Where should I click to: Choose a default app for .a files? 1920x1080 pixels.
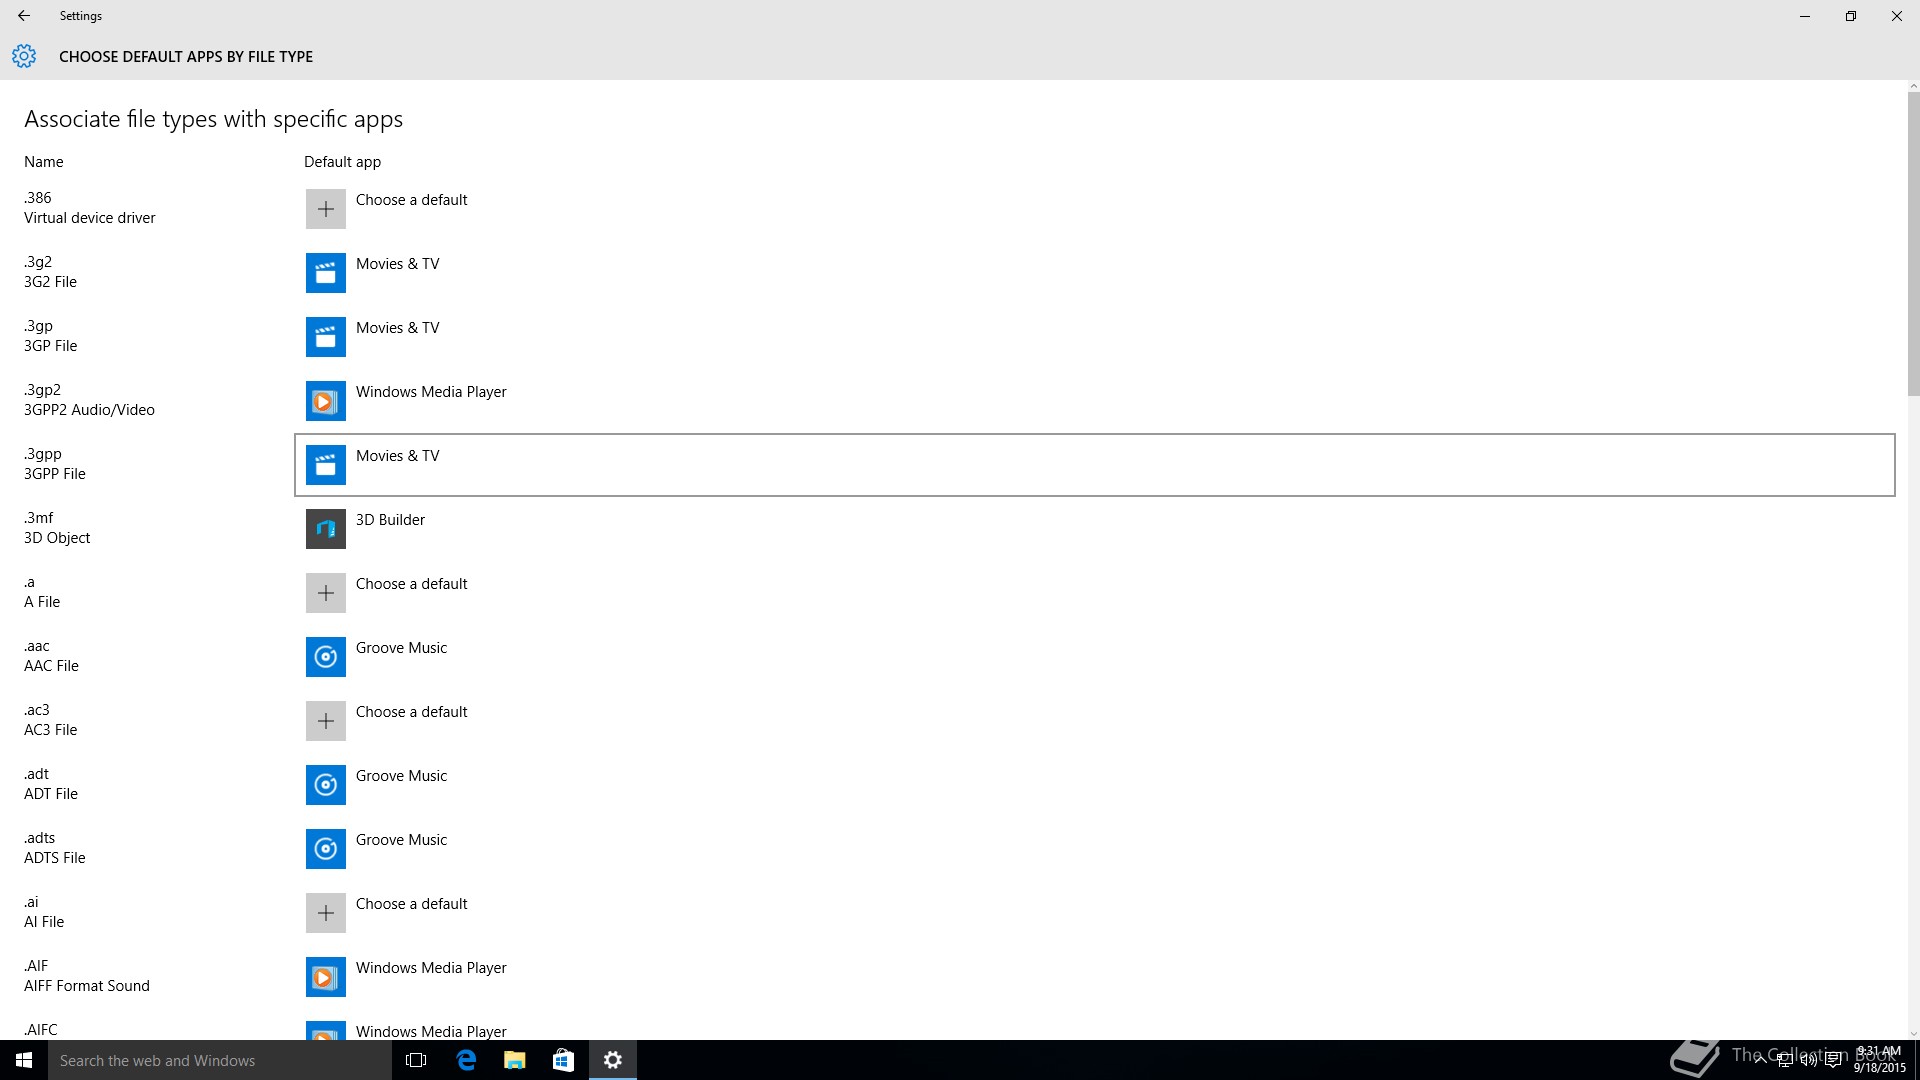[x=1095, y=593]
